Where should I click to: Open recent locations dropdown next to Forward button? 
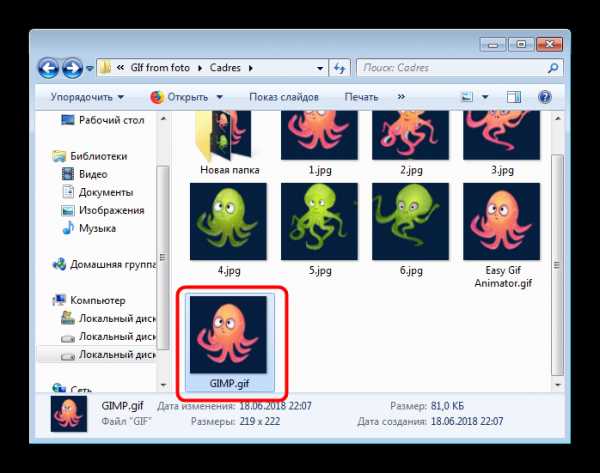pos(90,68)
